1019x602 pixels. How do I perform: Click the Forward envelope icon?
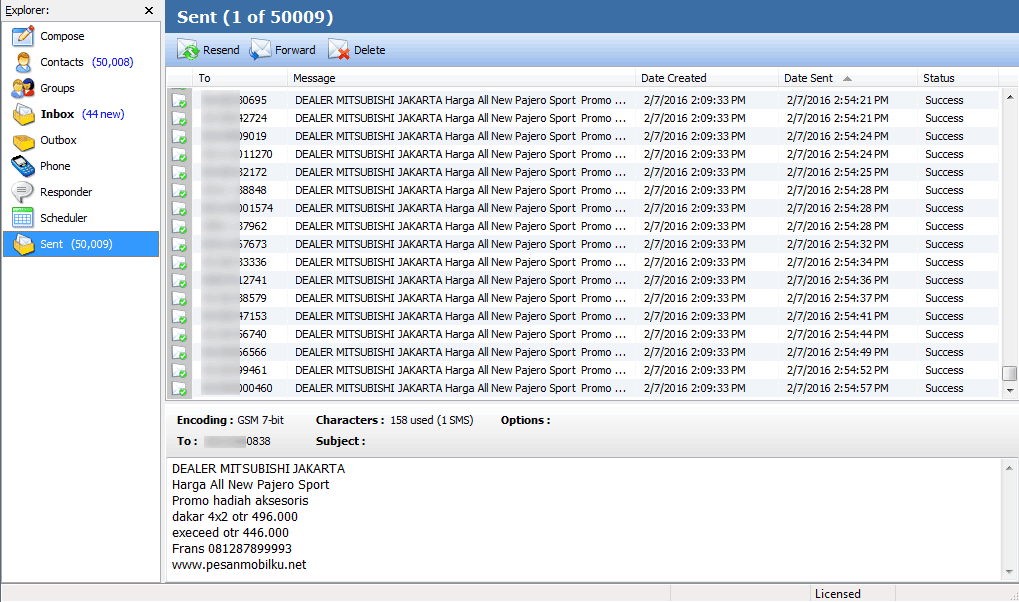pos(260,49)
